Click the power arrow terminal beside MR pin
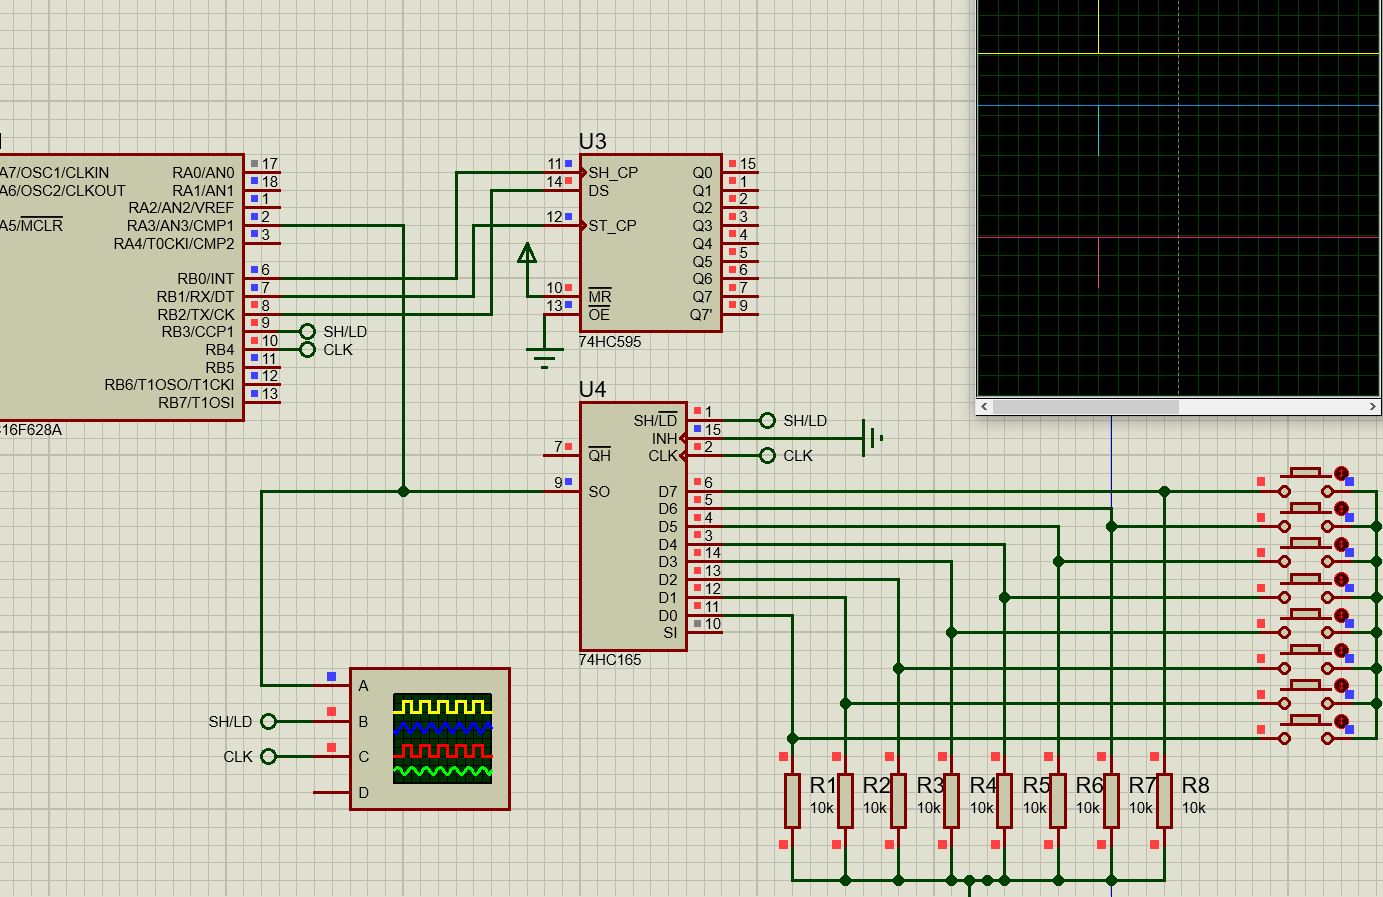The image size is (1383, 897). click(527, 253)
